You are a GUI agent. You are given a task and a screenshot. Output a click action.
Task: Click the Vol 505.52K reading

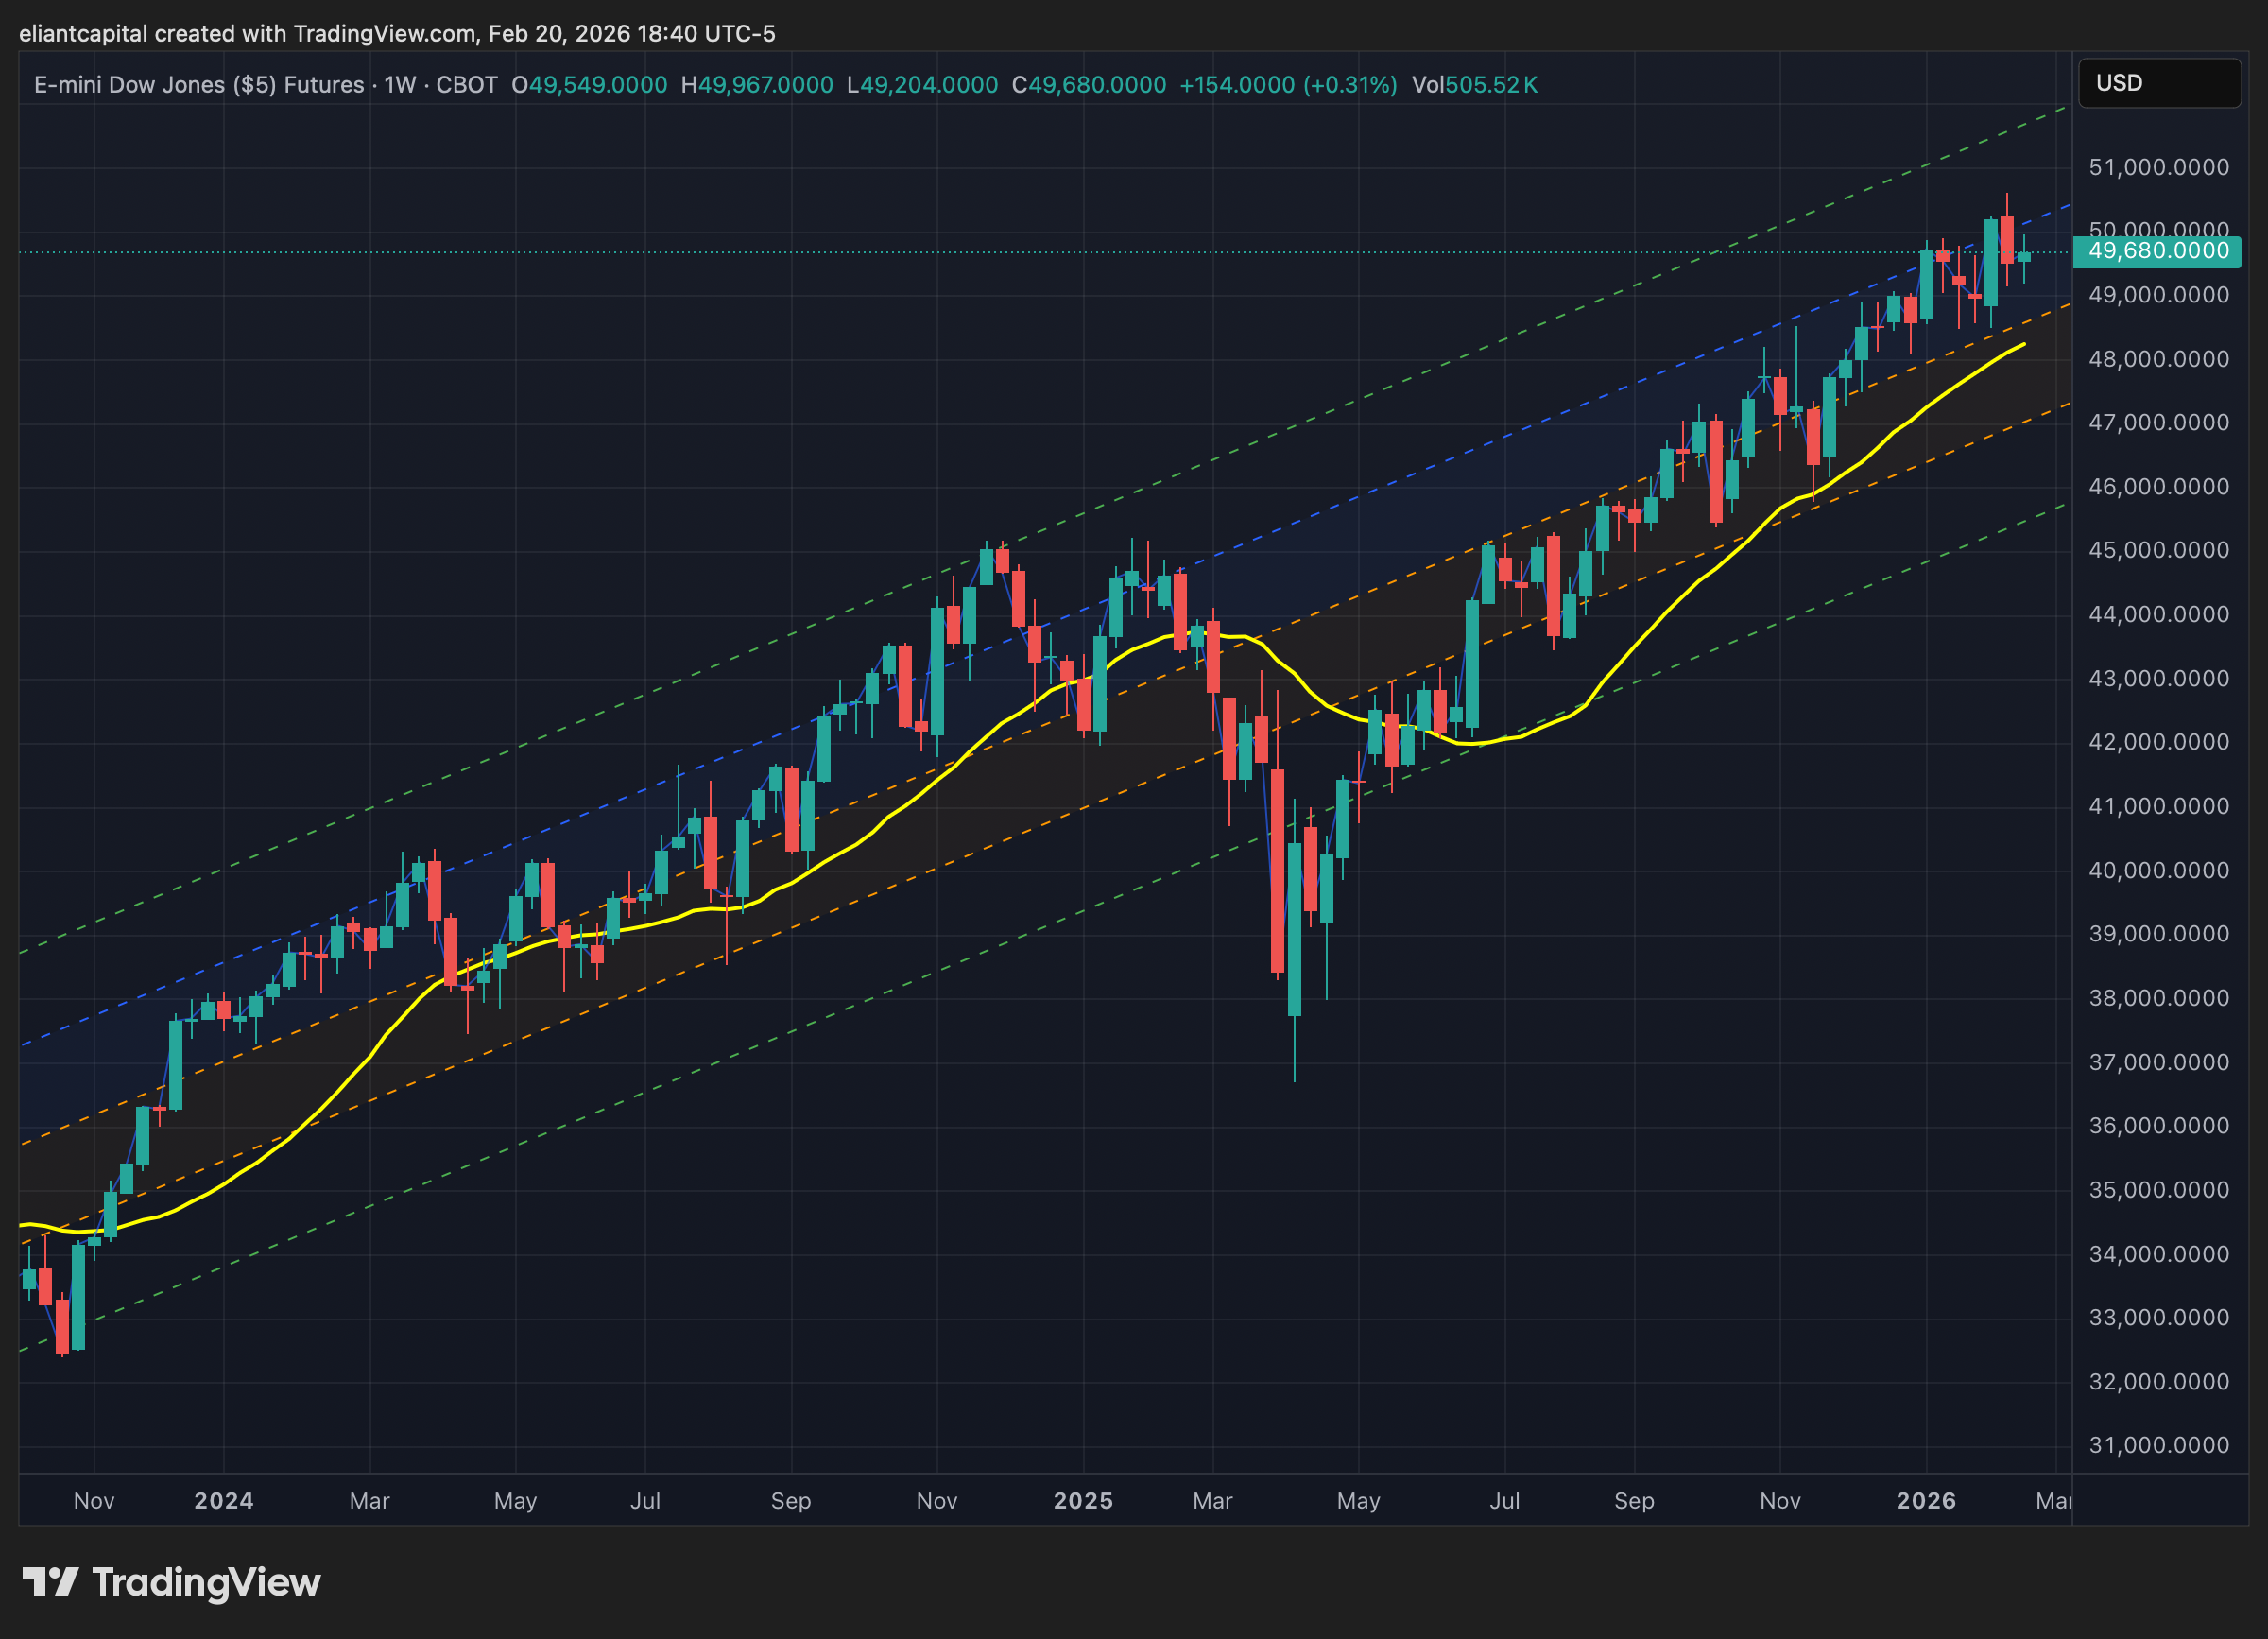[x=1474, y=85]
